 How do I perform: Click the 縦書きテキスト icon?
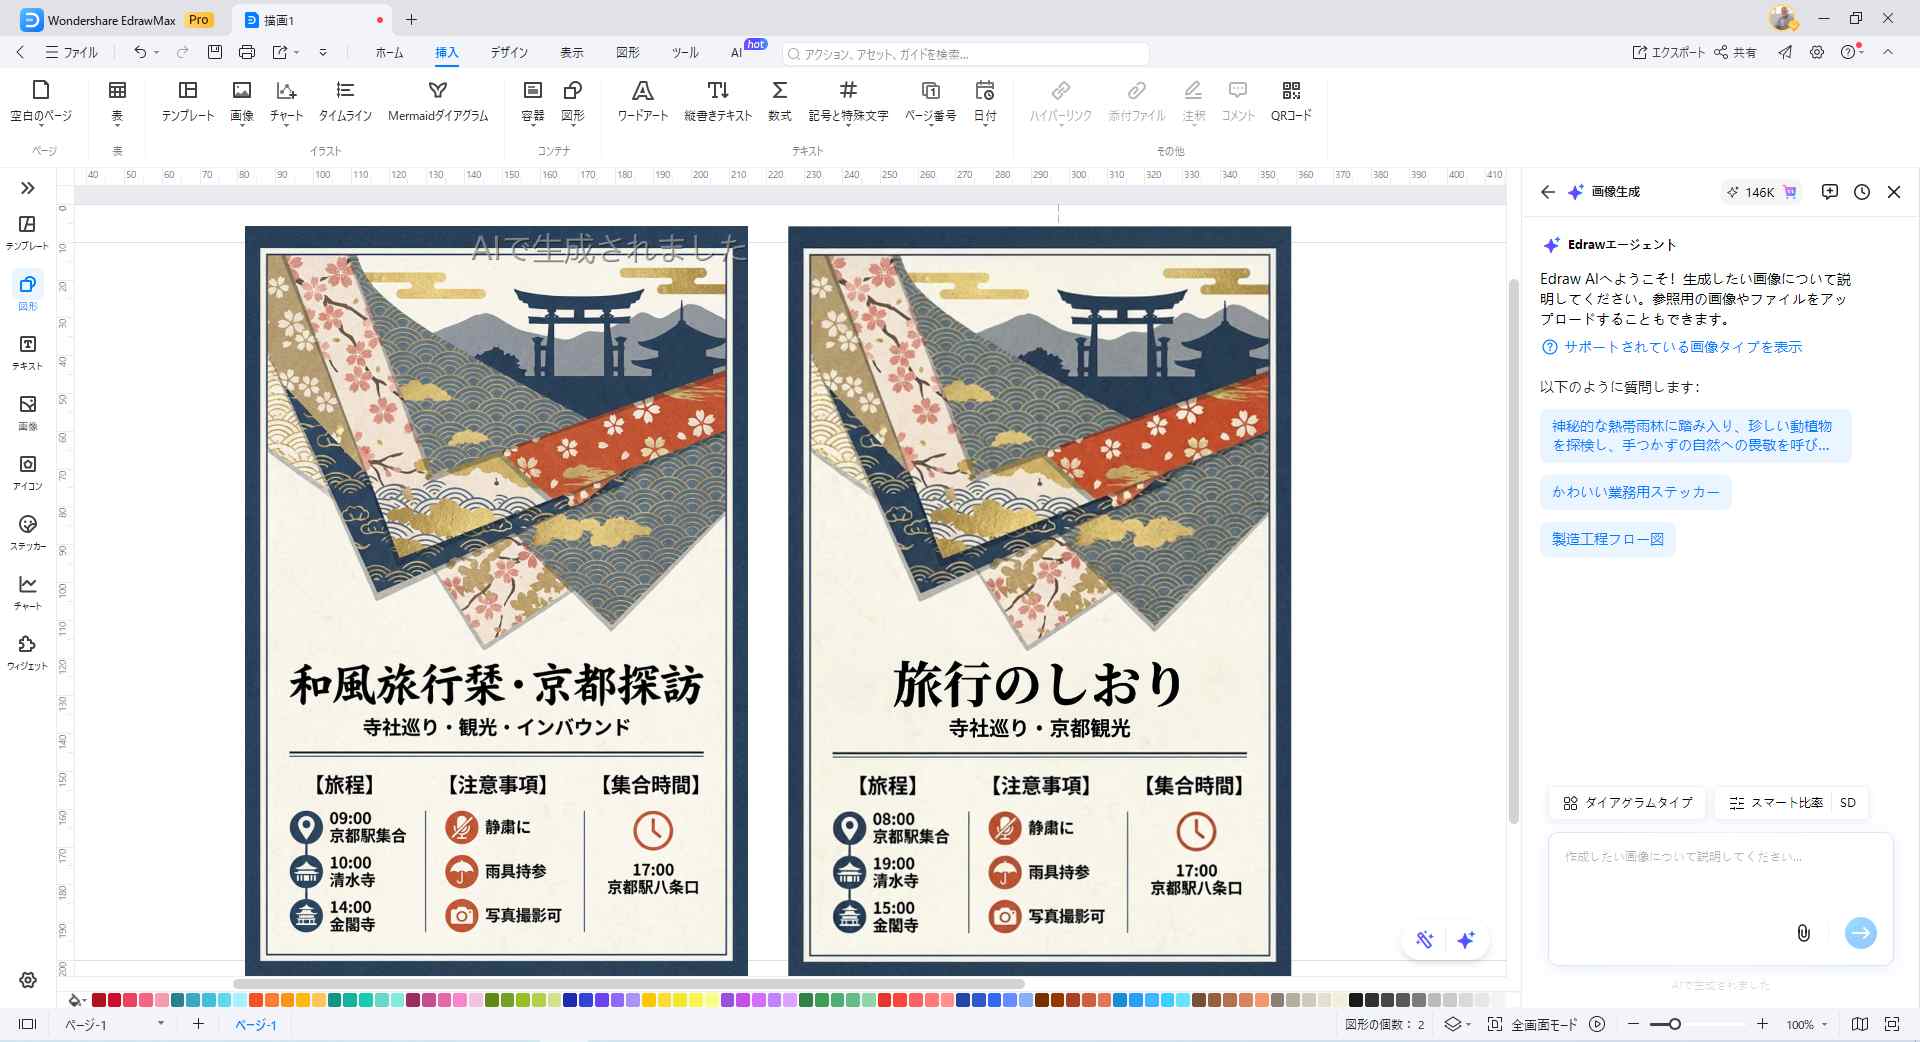coord(719,100)
